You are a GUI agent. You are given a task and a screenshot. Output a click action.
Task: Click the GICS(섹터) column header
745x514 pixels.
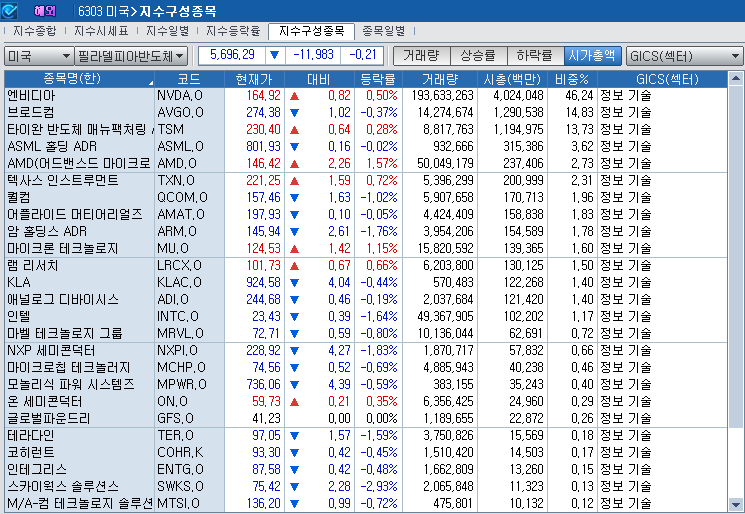coord(662,79)
